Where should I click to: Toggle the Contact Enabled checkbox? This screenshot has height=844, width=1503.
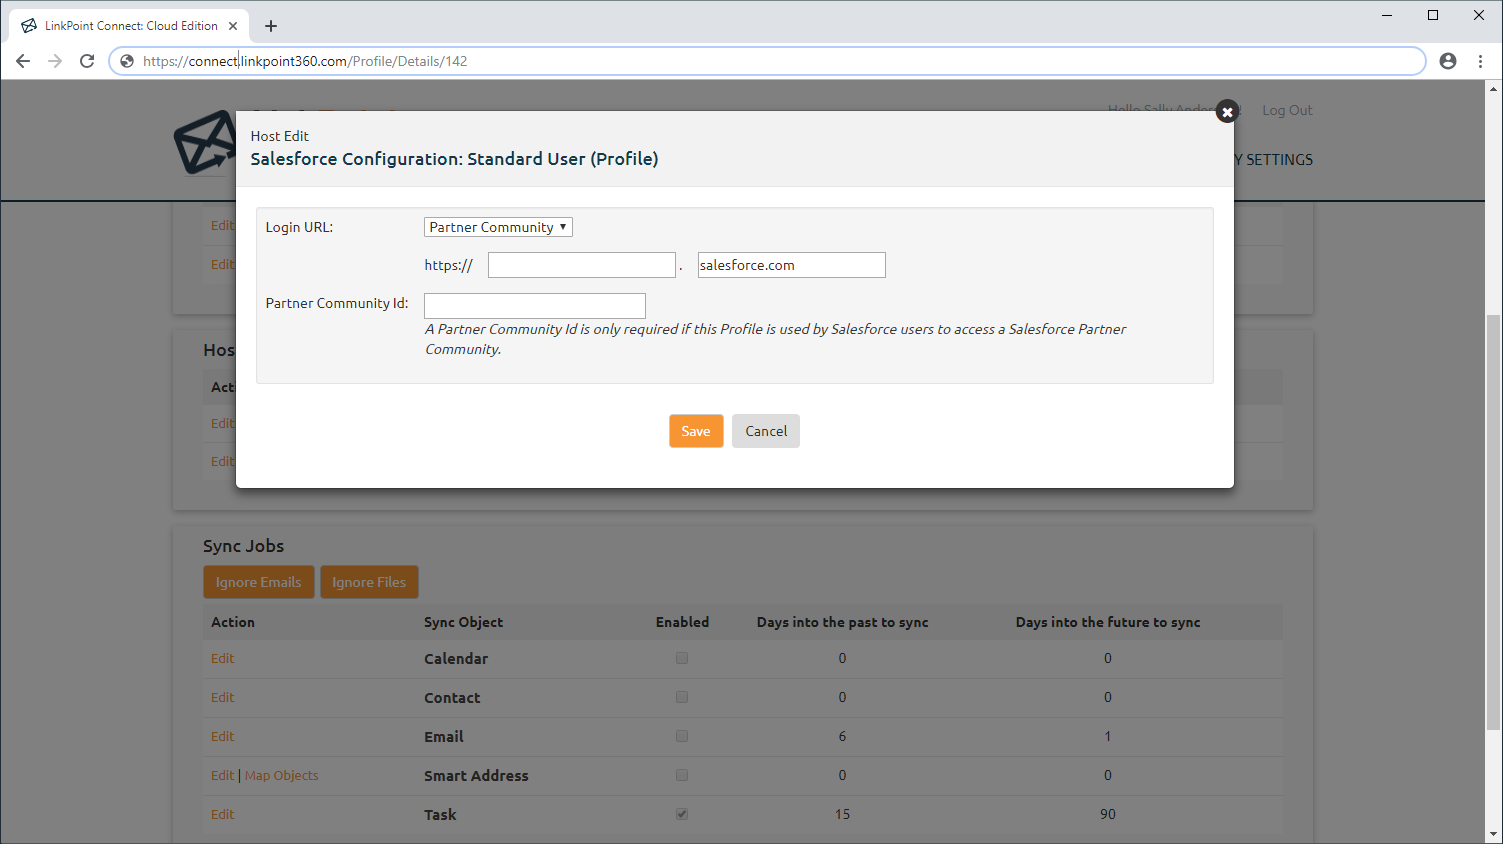pos(682,697)
